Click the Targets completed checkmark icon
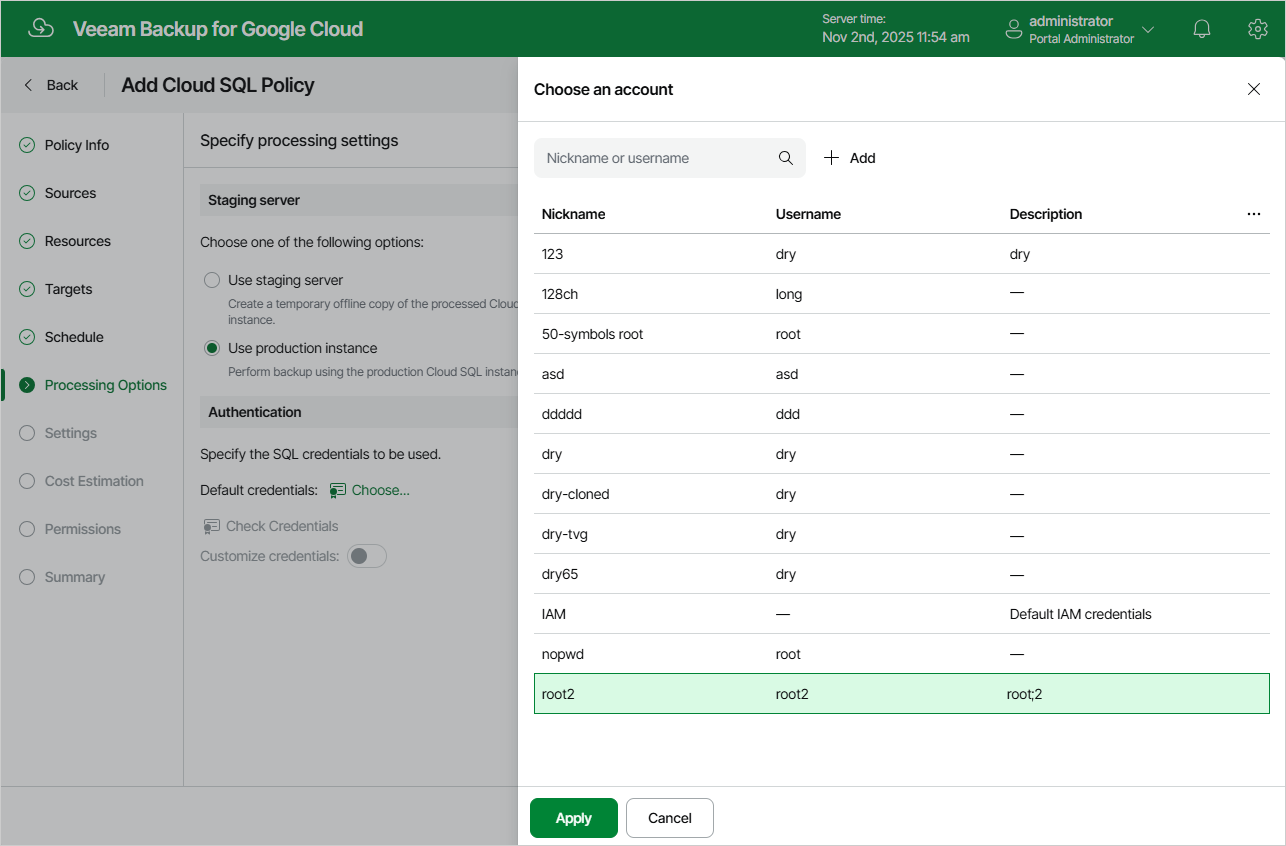 click(27, 289)
